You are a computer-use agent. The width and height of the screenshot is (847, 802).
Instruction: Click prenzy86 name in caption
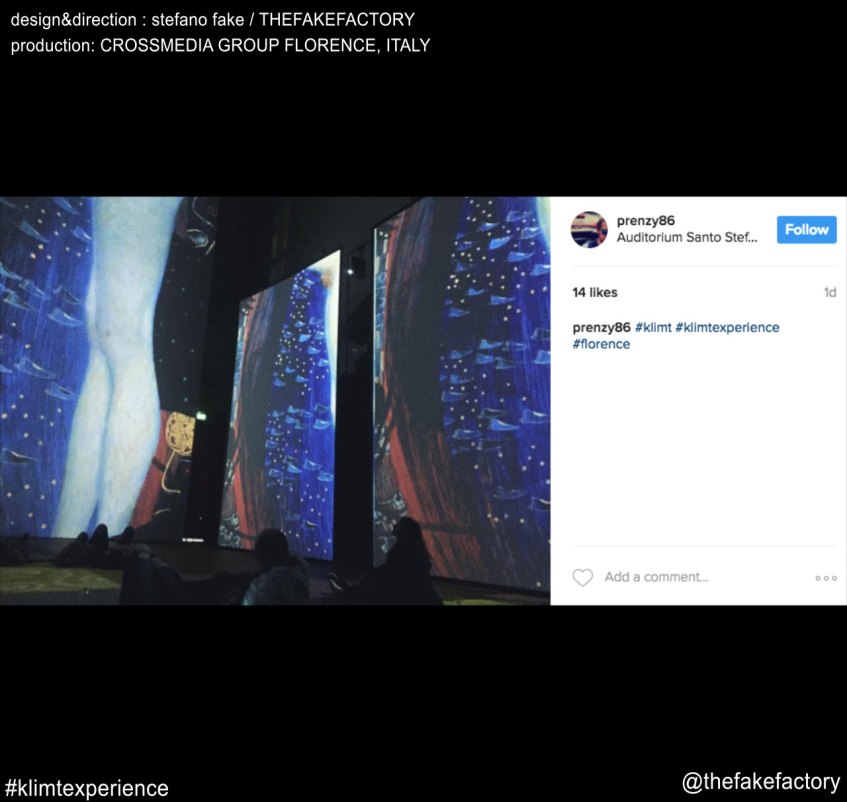601,327
